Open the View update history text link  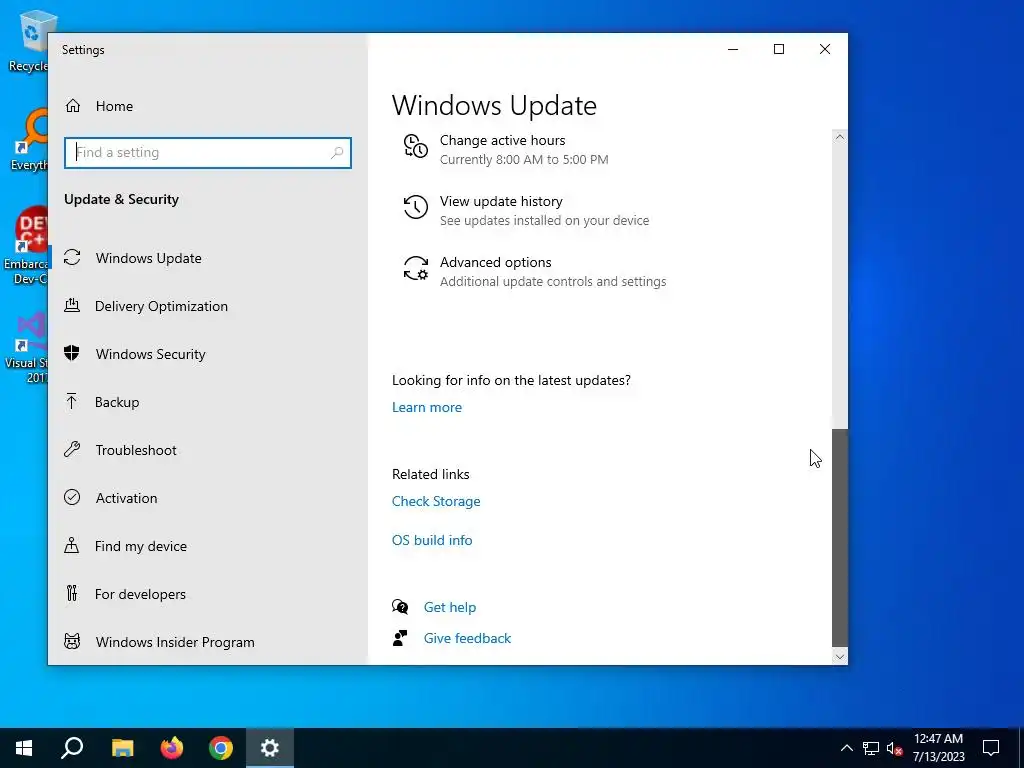coord(501,201)
